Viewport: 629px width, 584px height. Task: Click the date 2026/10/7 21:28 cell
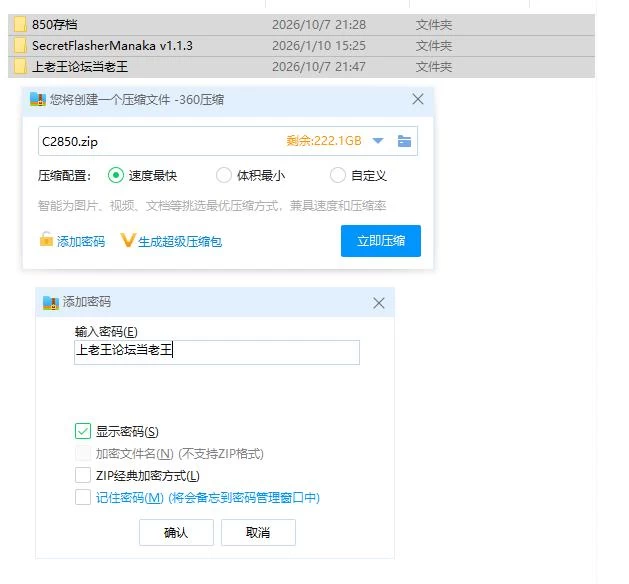[x=319, y=25]
